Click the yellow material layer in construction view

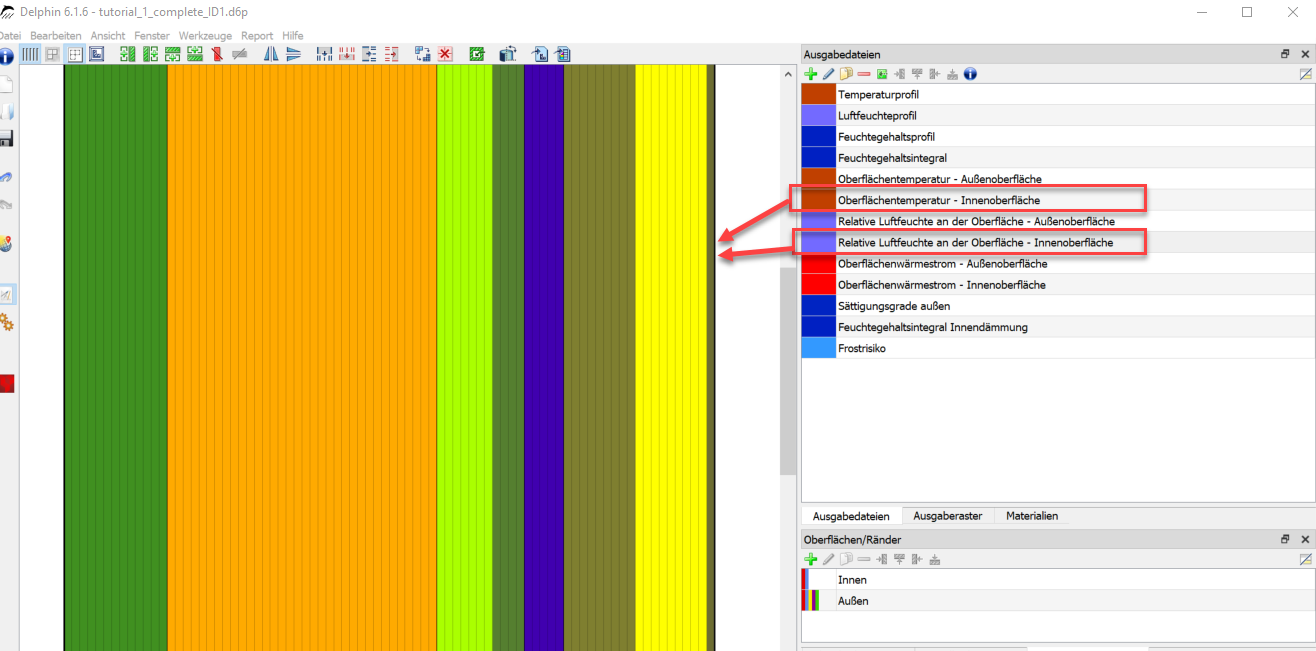point(671,357)
